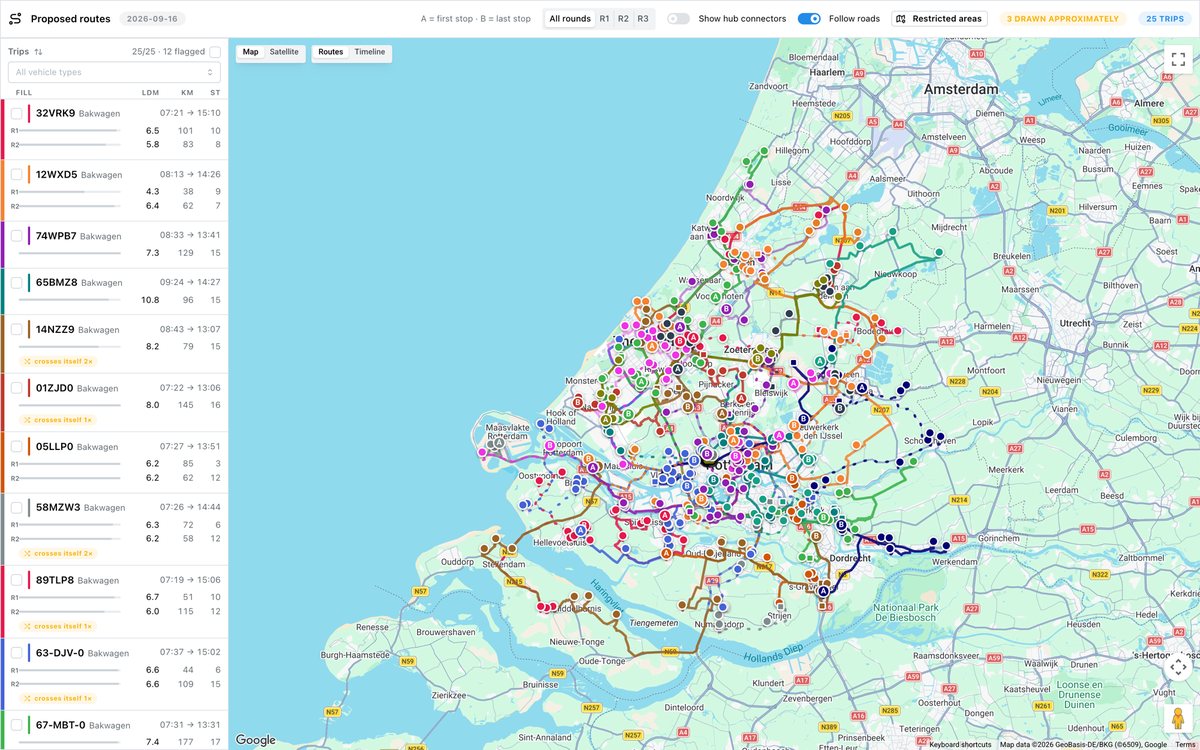
Task: Click the map fullscreen icon
Action: pos(1178,59)
